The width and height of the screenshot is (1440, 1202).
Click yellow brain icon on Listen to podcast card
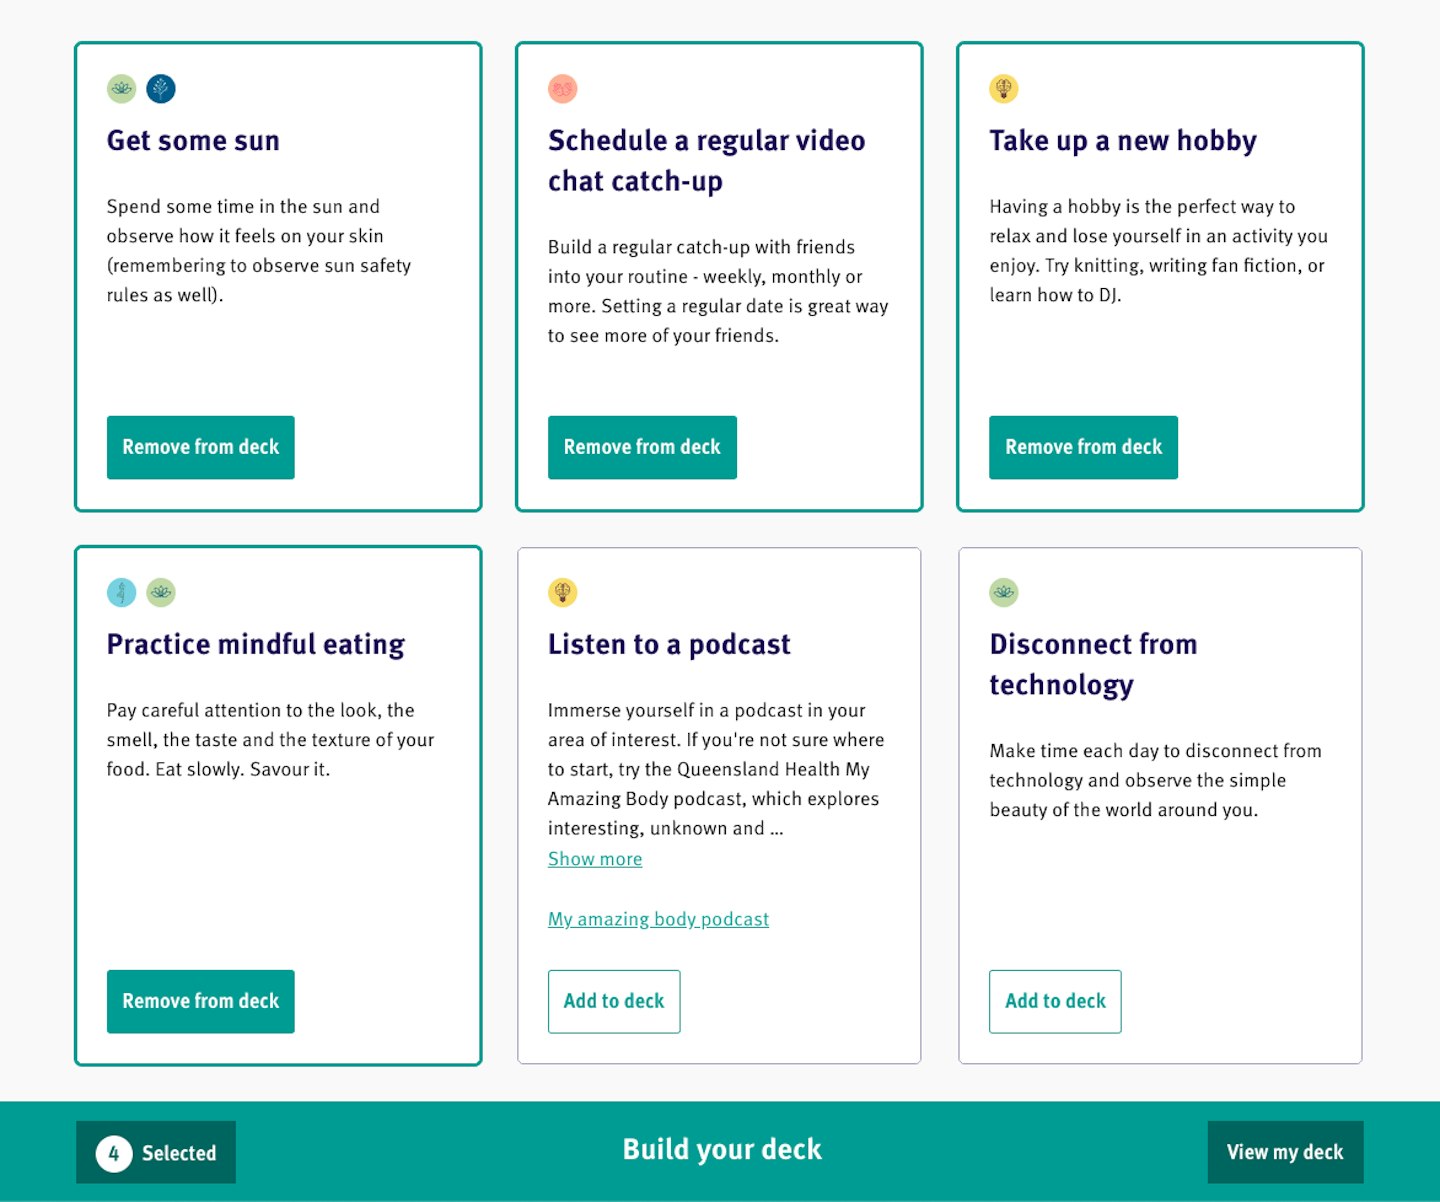point(563,592)
